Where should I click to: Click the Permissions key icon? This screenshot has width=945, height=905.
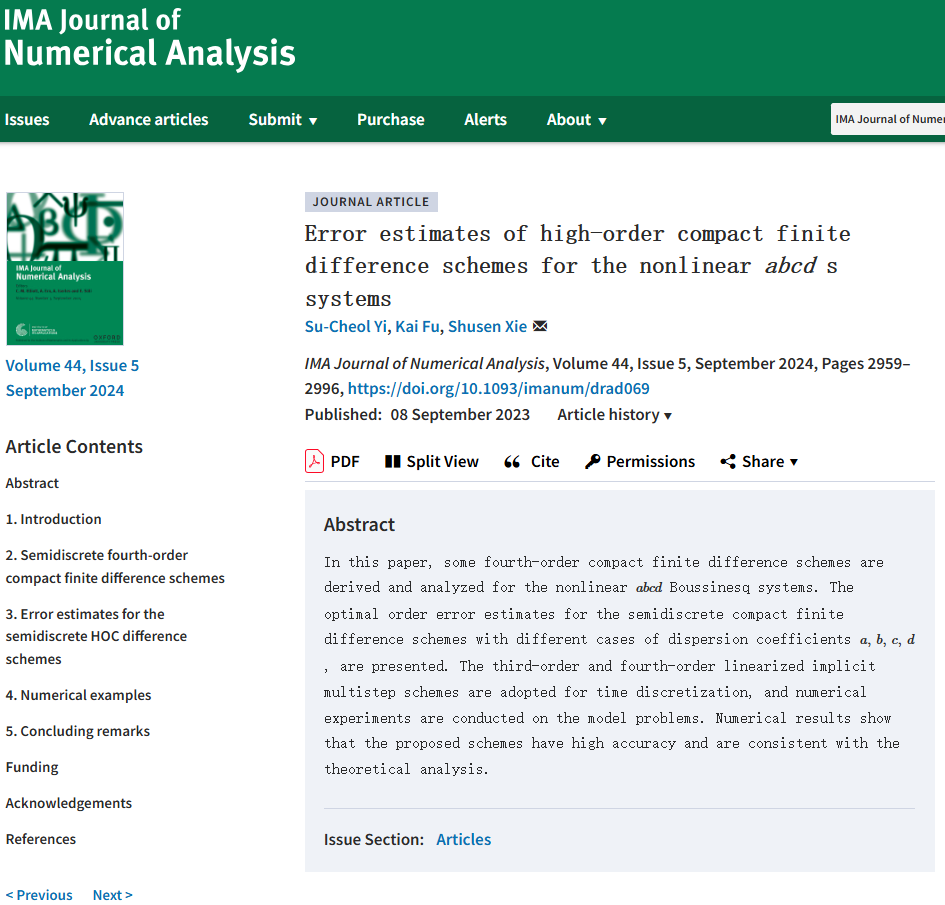pyautogui.click(x=592, y=461)
